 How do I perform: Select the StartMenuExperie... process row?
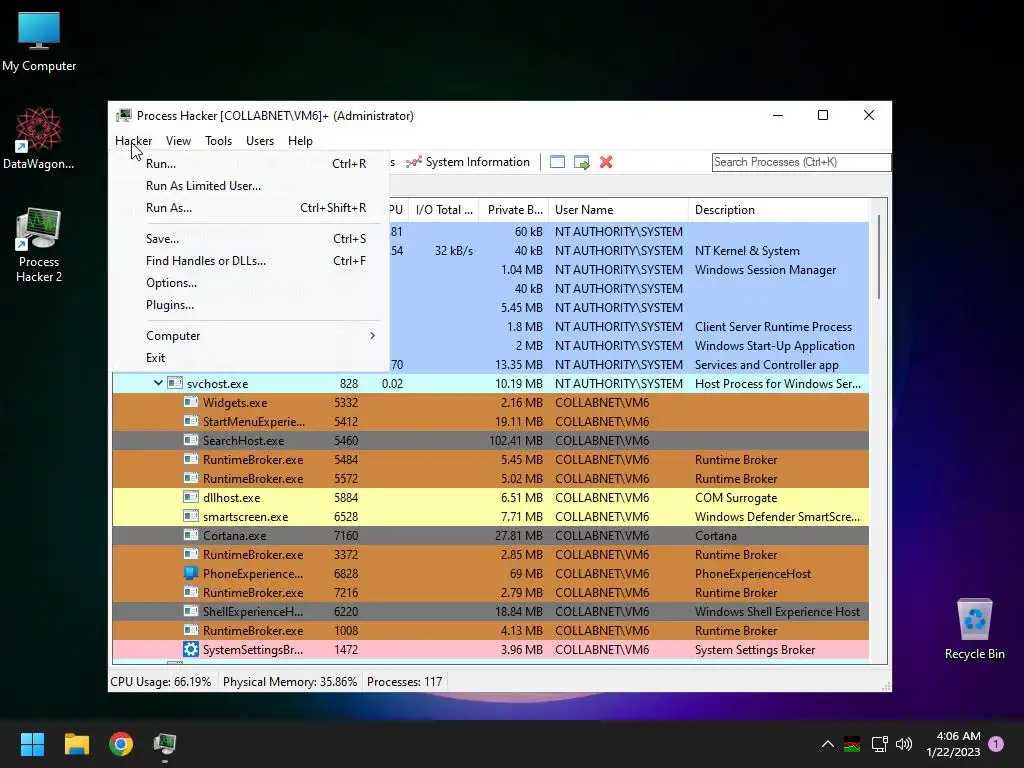[490, 421]
